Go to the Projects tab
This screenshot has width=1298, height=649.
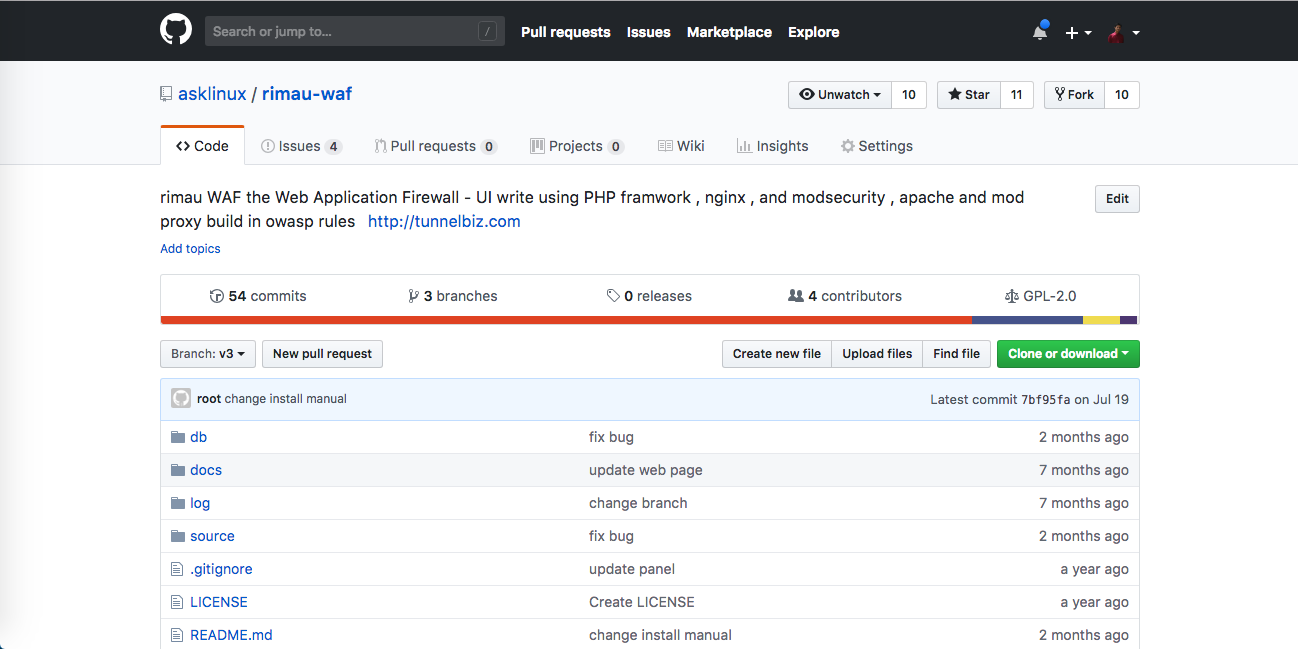[577, 146]
